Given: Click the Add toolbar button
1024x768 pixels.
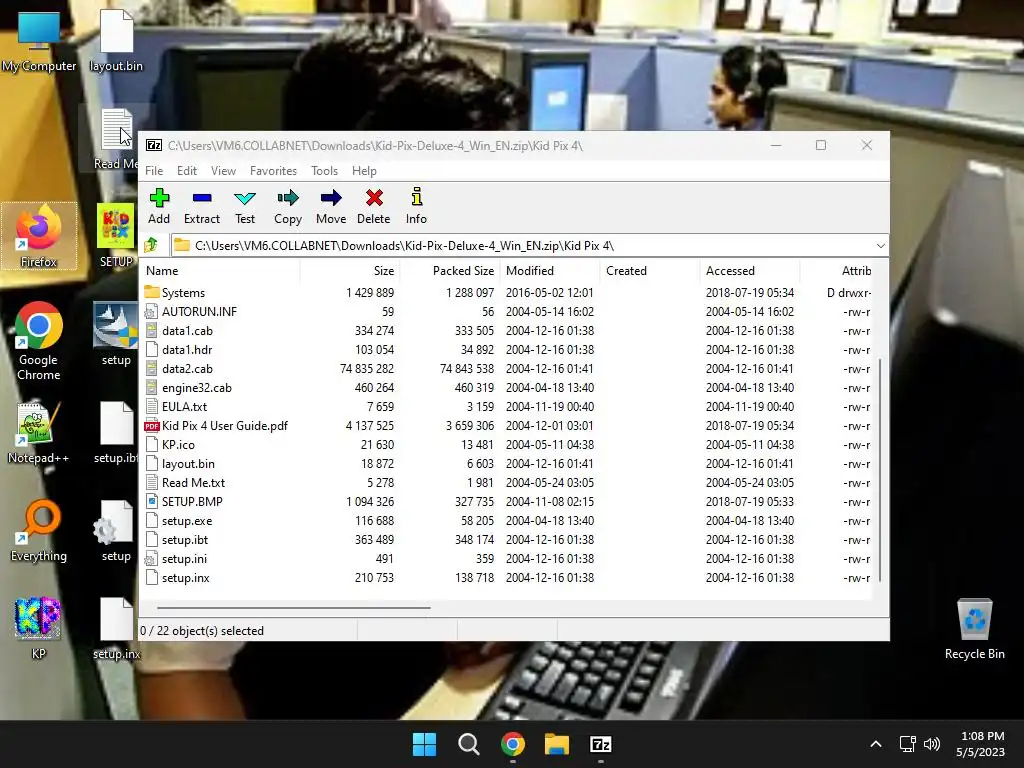Looking at the screenshot, I should (159, 206).
